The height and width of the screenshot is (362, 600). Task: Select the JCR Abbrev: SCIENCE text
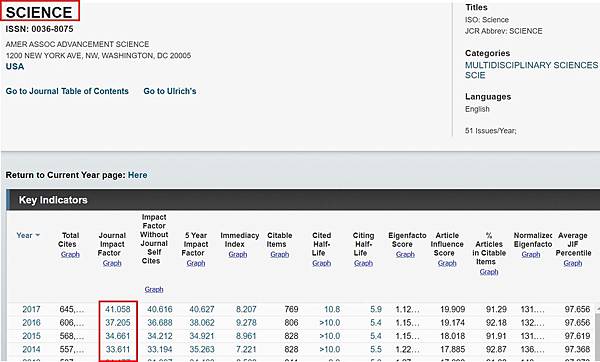pyautogui.click(x=504, y=31)
